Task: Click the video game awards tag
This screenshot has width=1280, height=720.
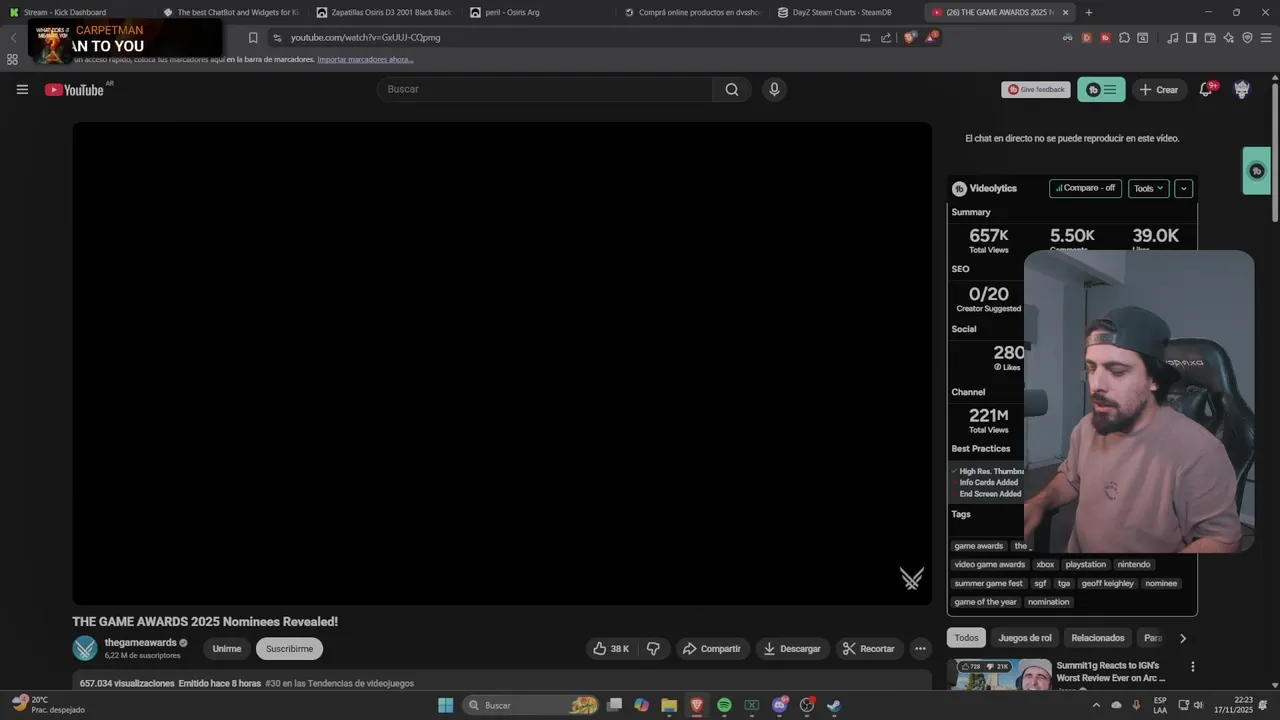Action: tap(989, 564)
